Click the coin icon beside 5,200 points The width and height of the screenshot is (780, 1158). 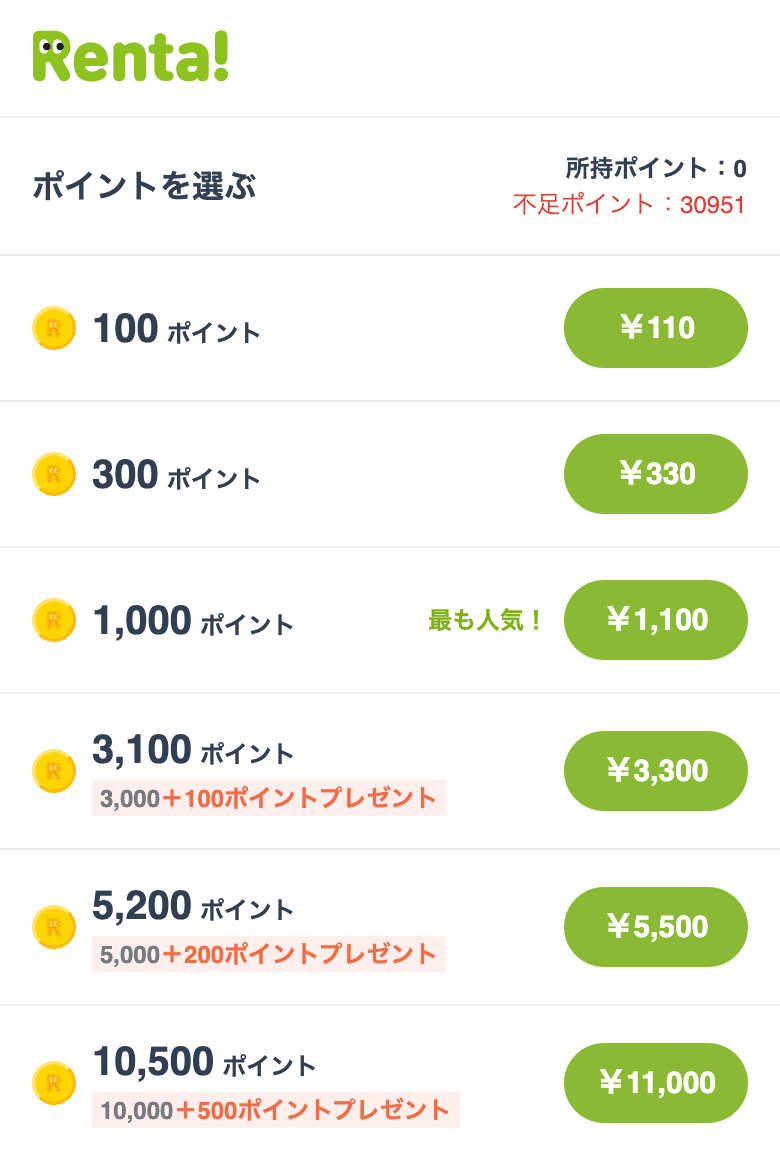coord(54,927)
